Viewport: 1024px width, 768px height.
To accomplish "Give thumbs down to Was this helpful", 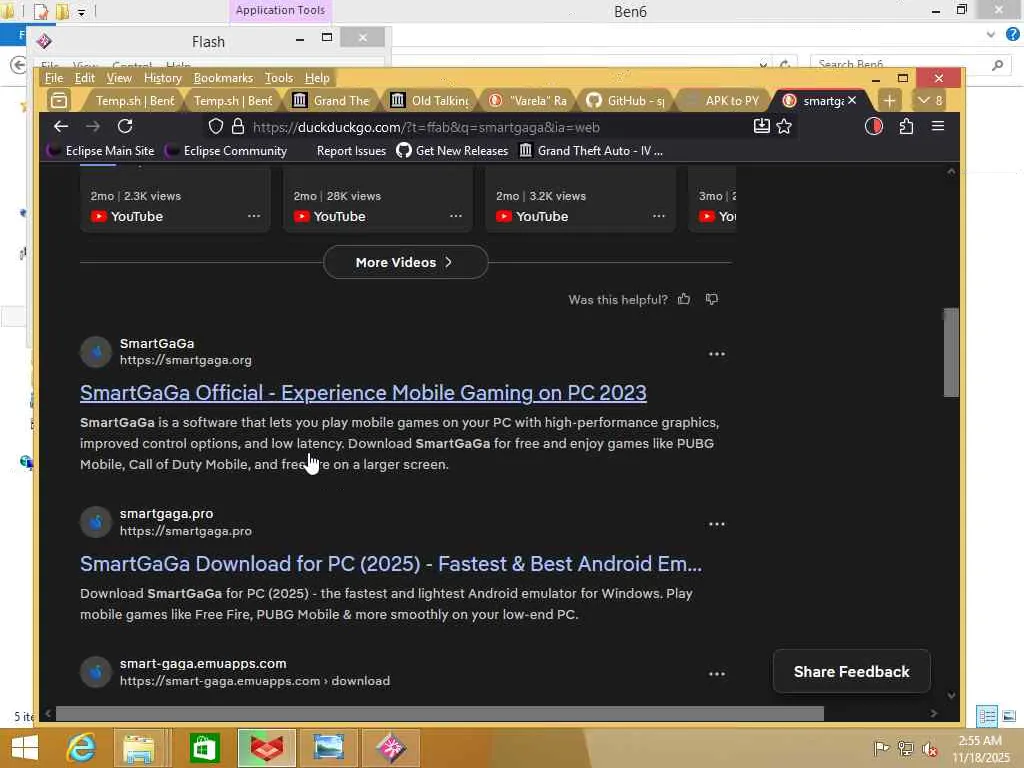I will [712, 299].
